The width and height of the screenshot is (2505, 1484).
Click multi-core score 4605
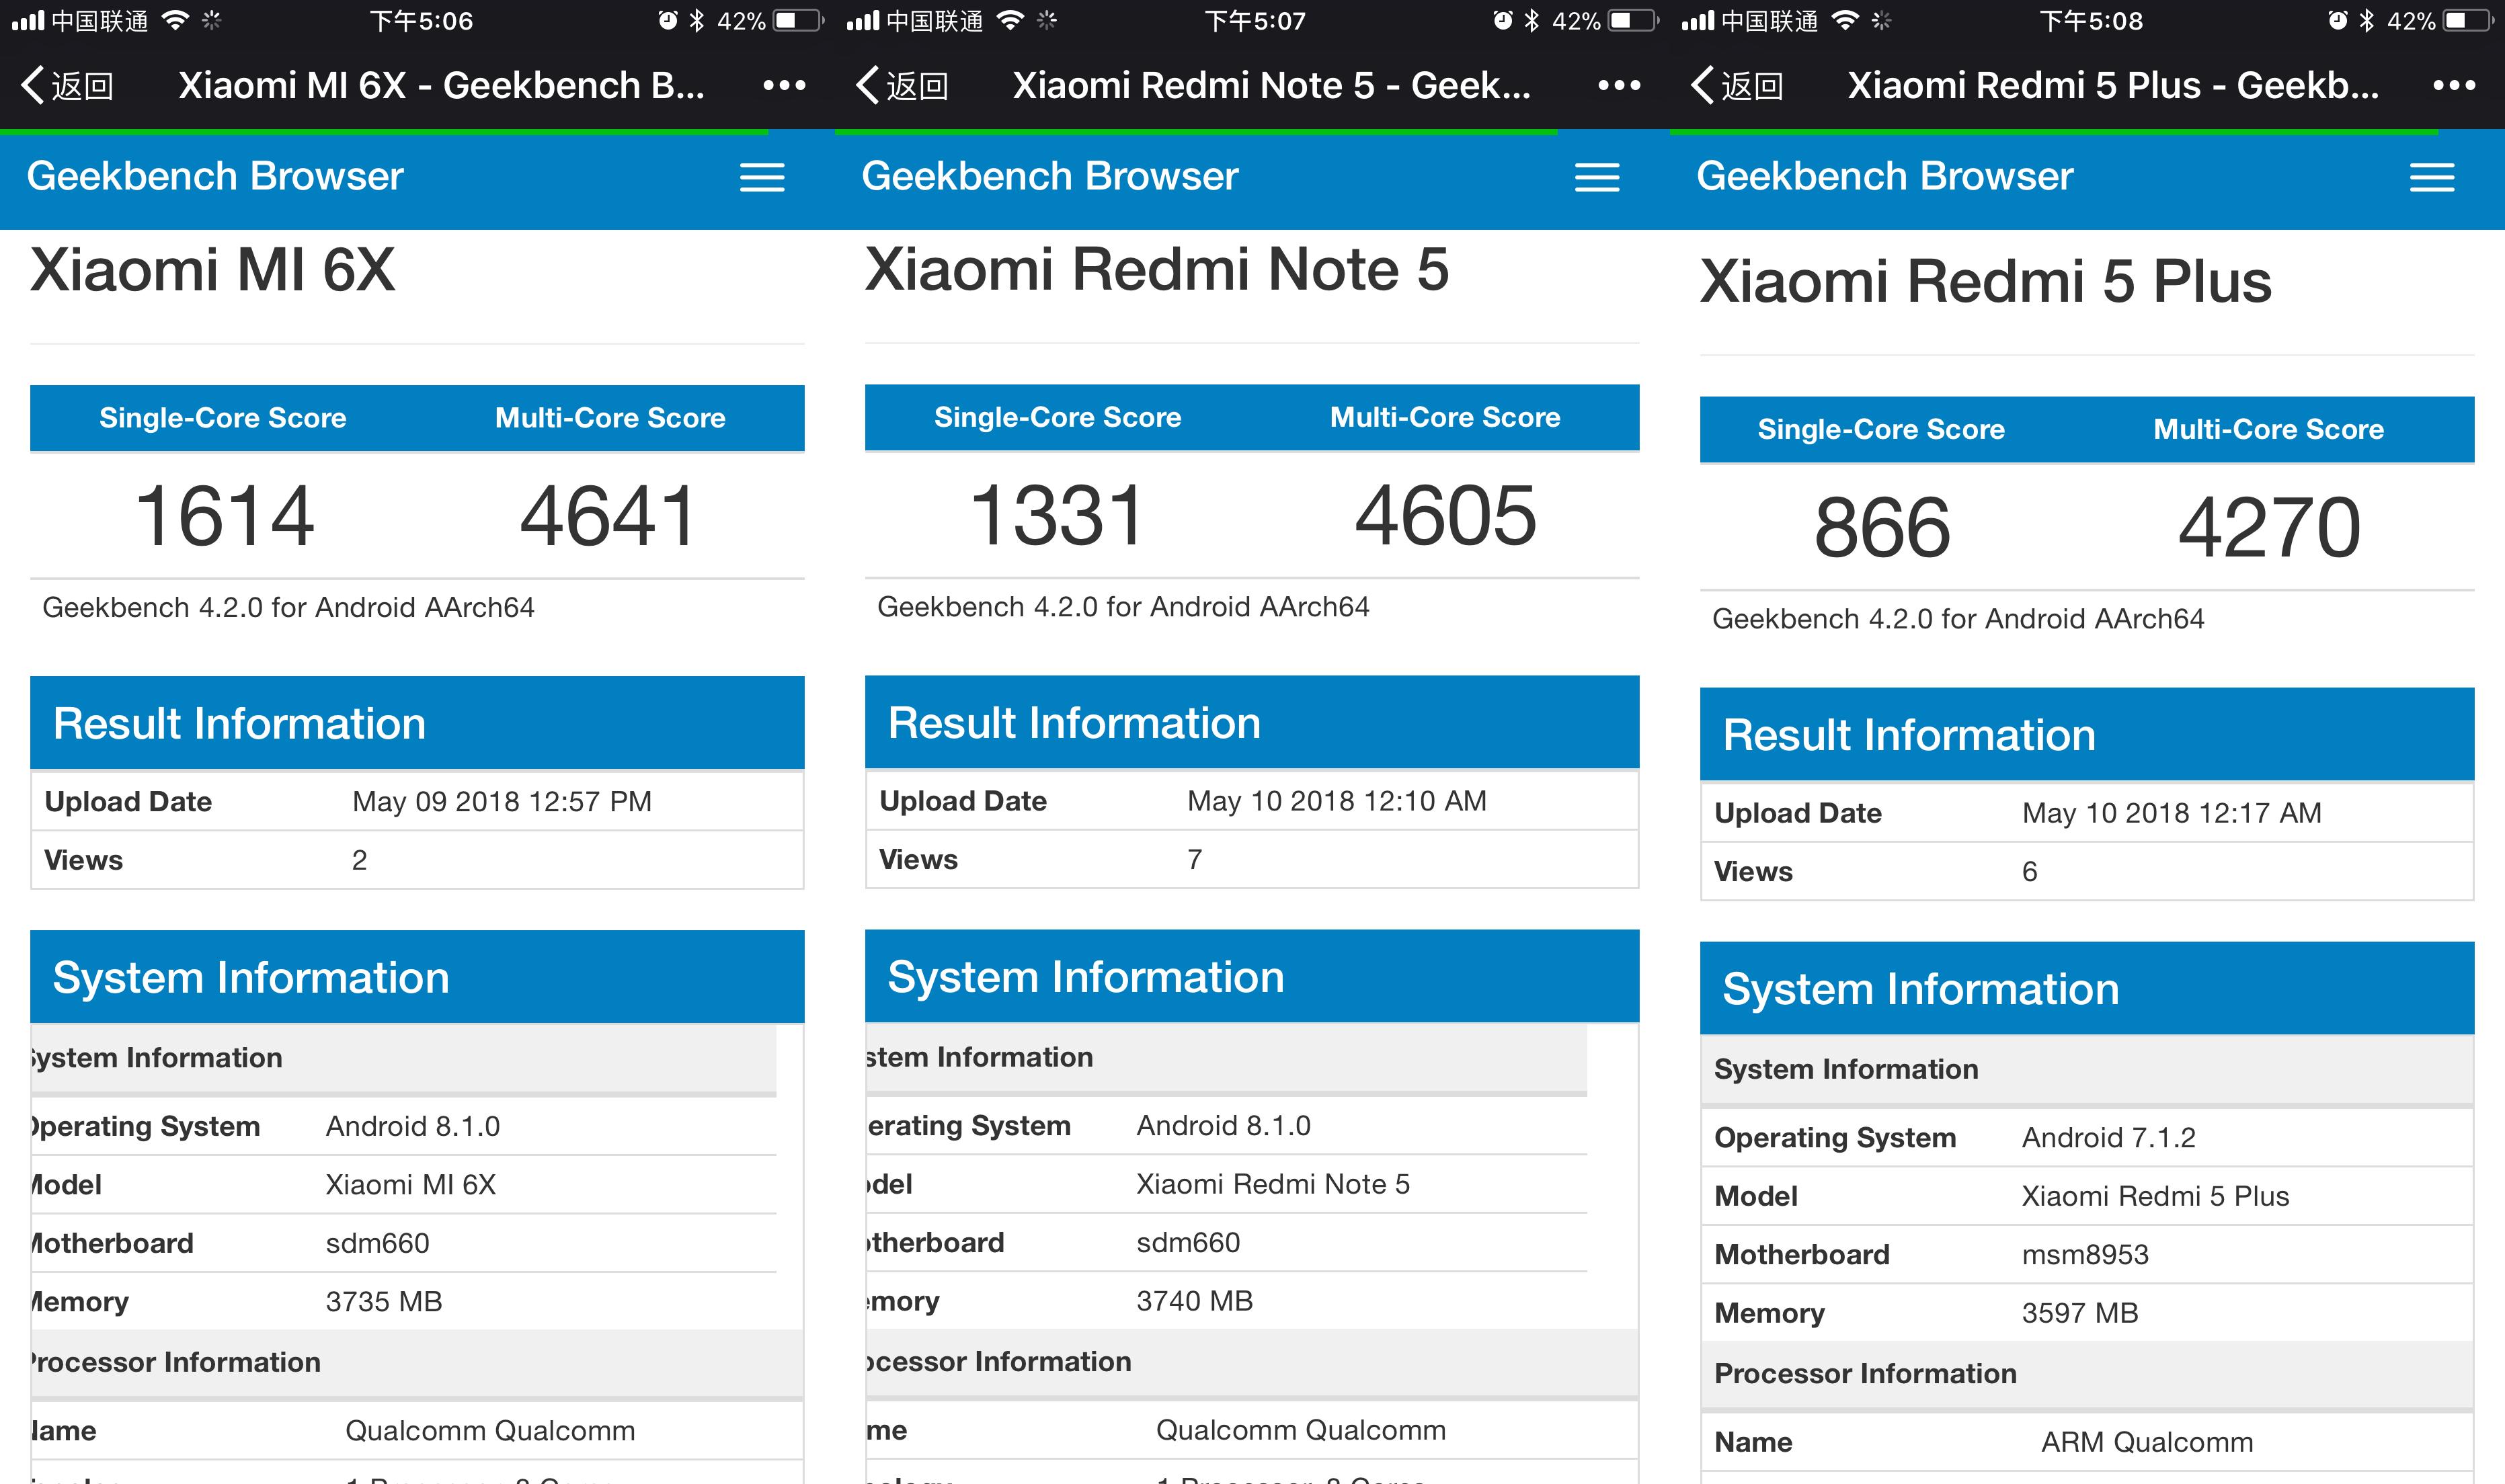[1445, 515]
